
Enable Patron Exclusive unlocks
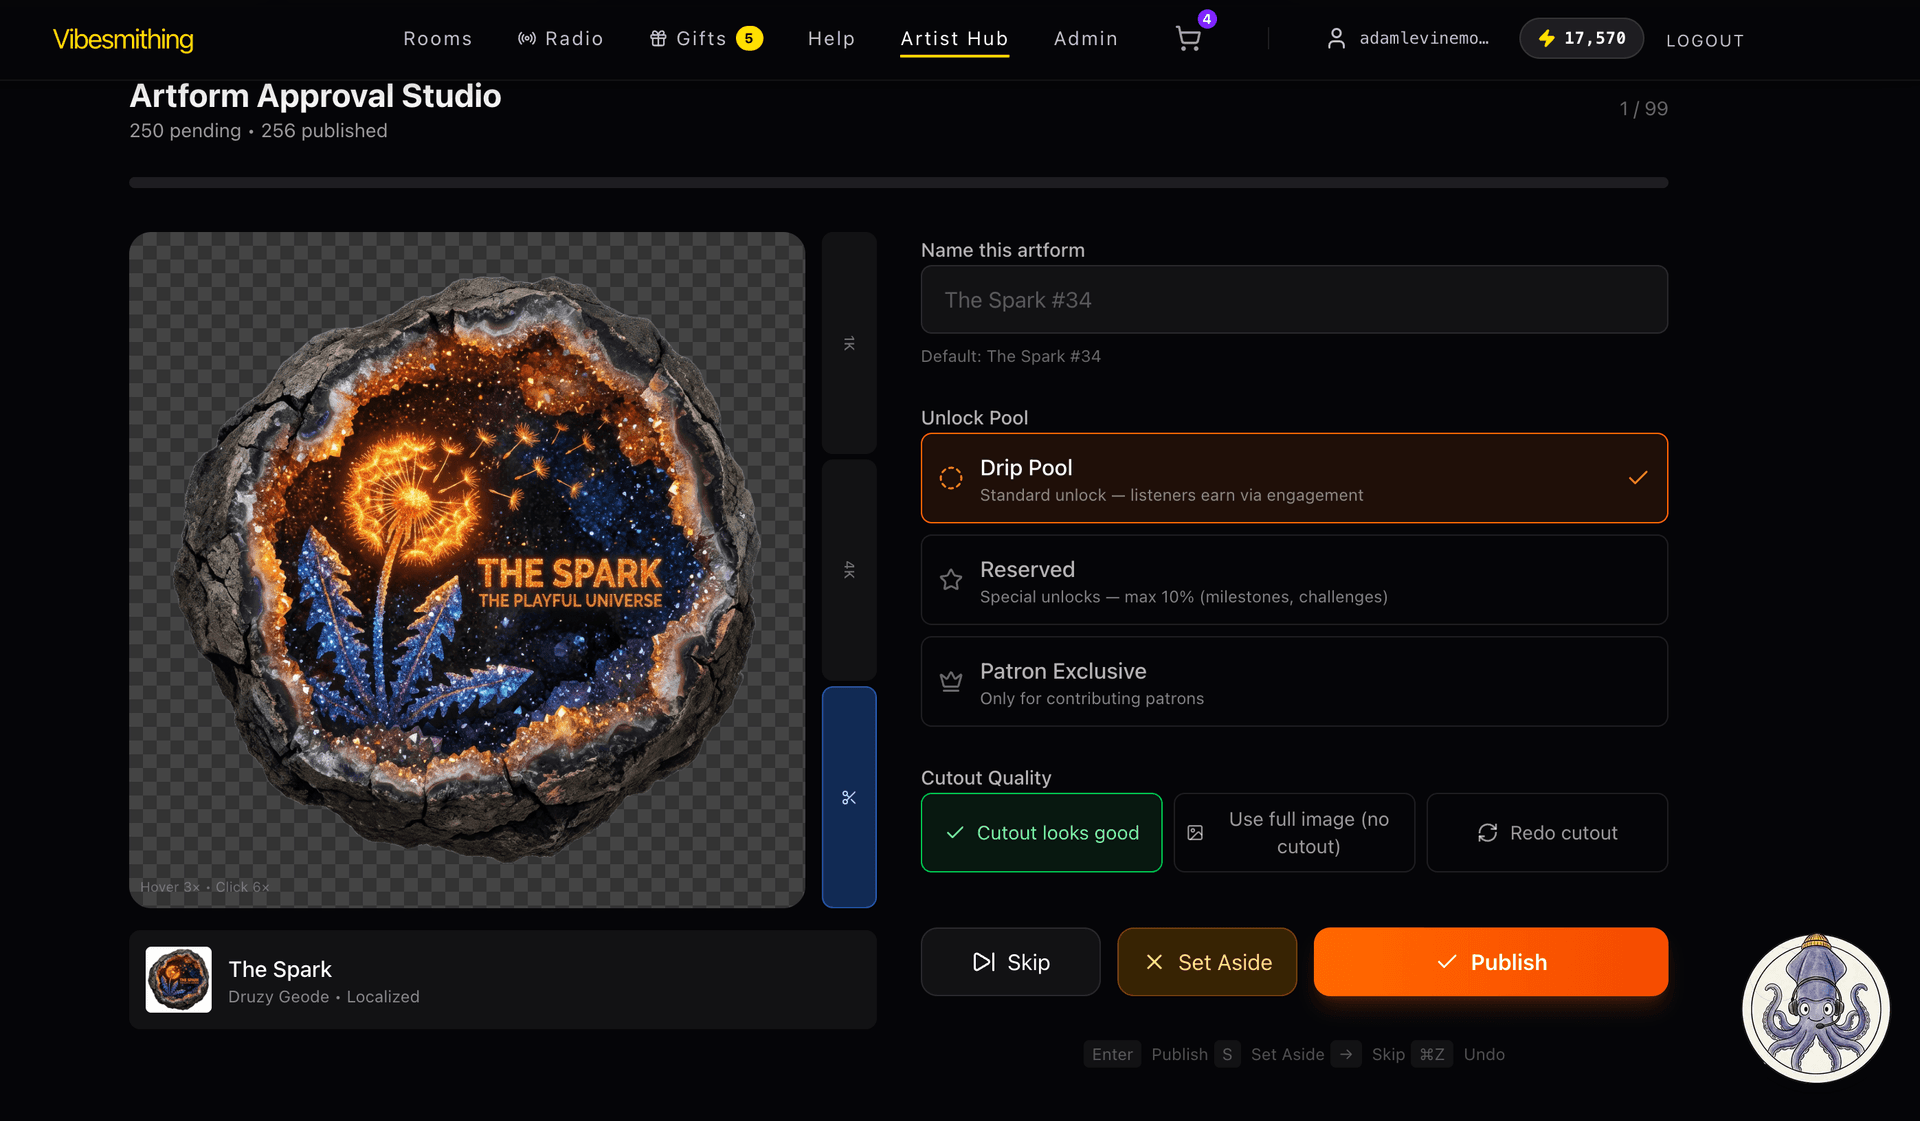[1294, 682]
